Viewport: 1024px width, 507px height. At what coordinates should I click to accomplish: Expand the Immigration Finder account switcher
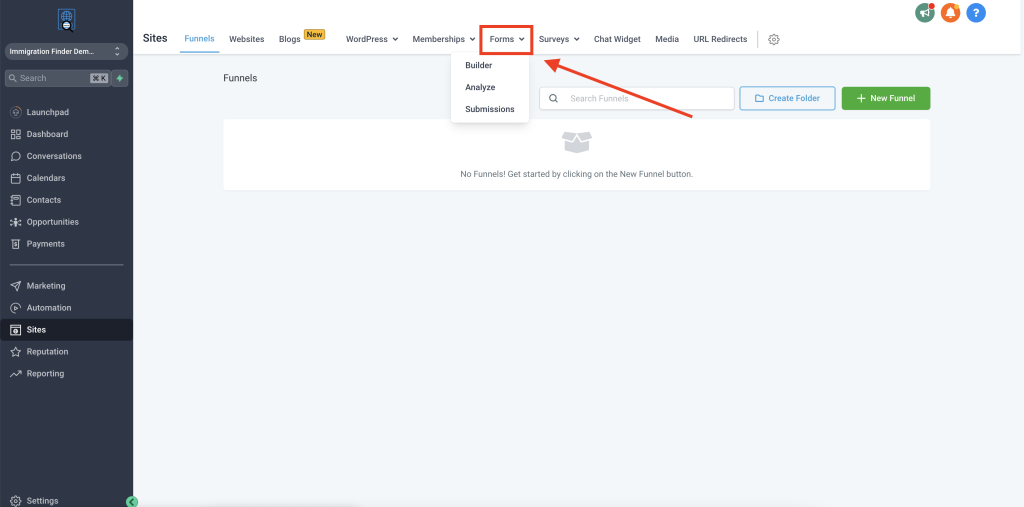[66, 51]
